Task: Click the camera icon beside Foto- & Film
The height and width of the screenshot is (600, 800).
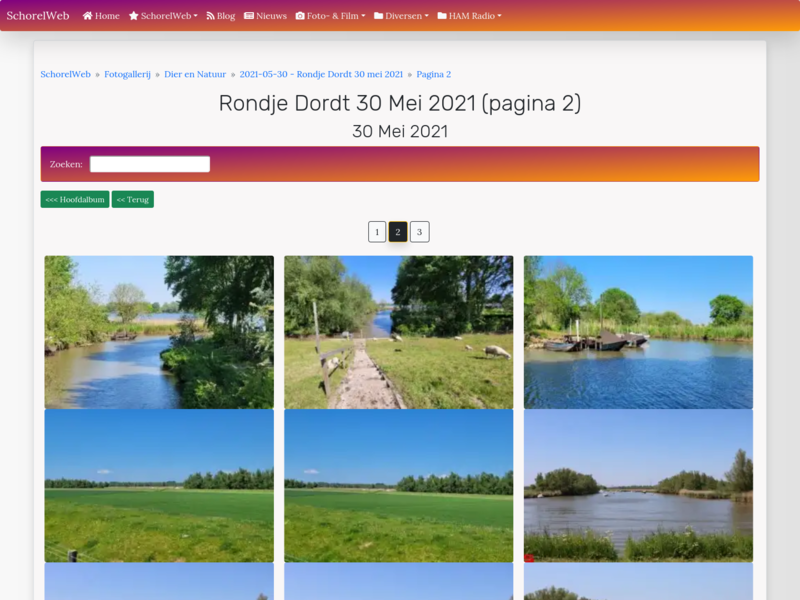Action: [x=300, y=16]
